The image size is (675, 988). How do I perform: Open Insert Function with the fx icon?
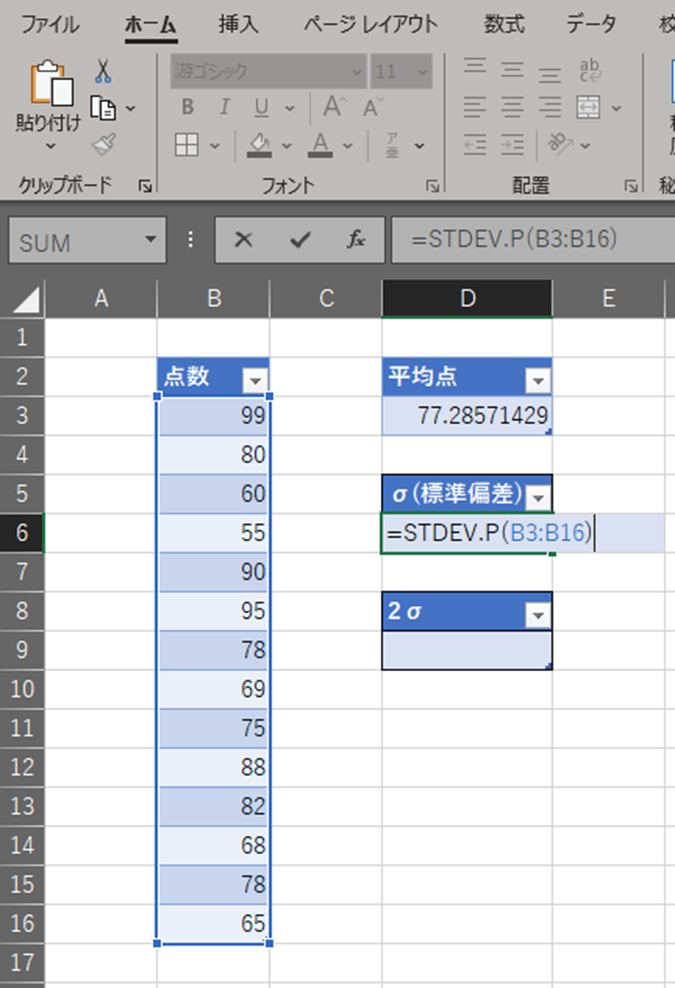[x=356, y=240]
